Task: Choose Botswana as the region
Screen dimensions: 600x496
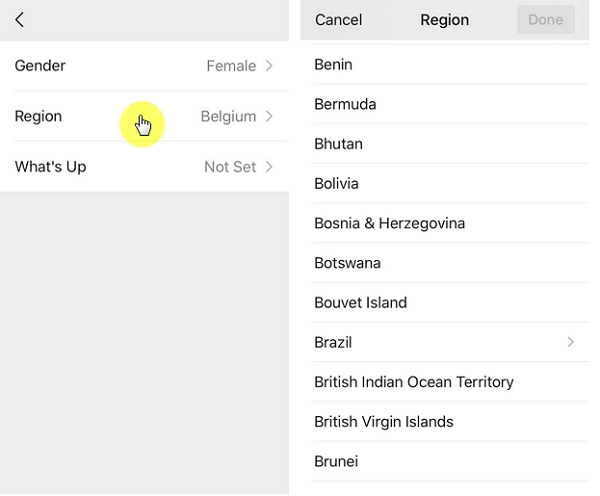Action: point(347,263)
